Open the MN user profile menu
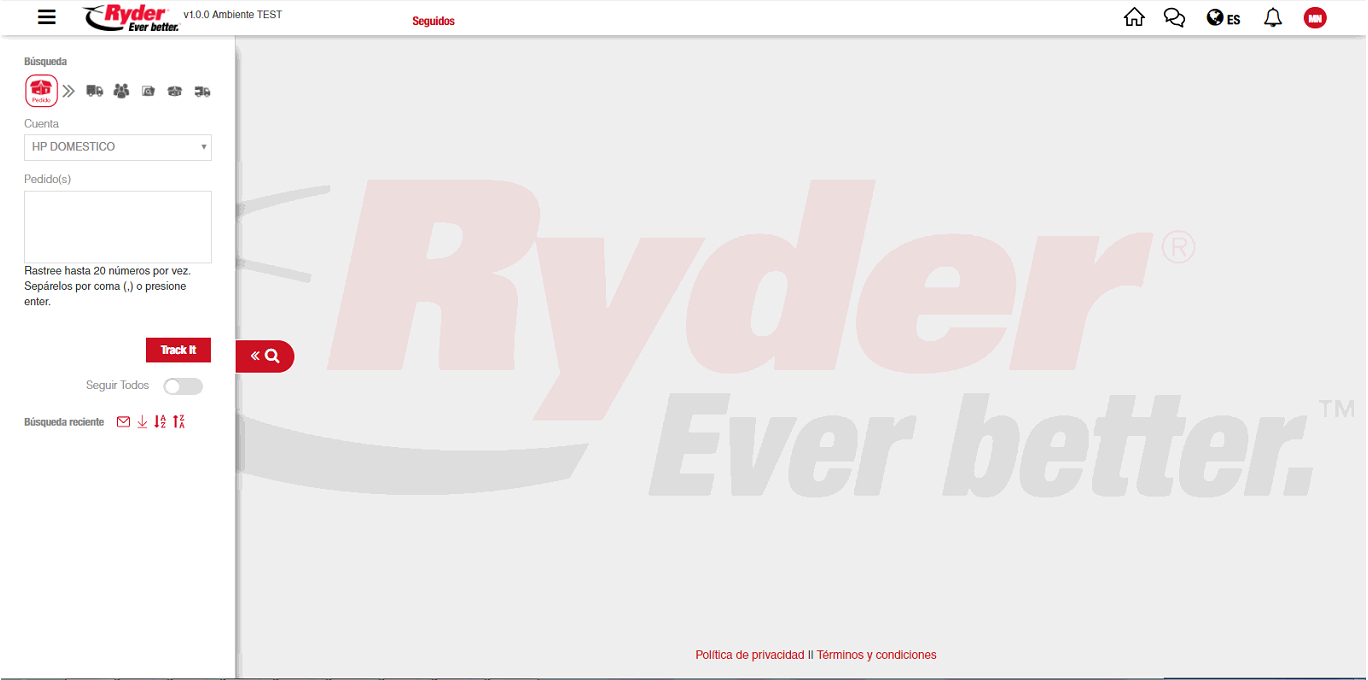1368x680 pixels. [x=1315, y=18]
